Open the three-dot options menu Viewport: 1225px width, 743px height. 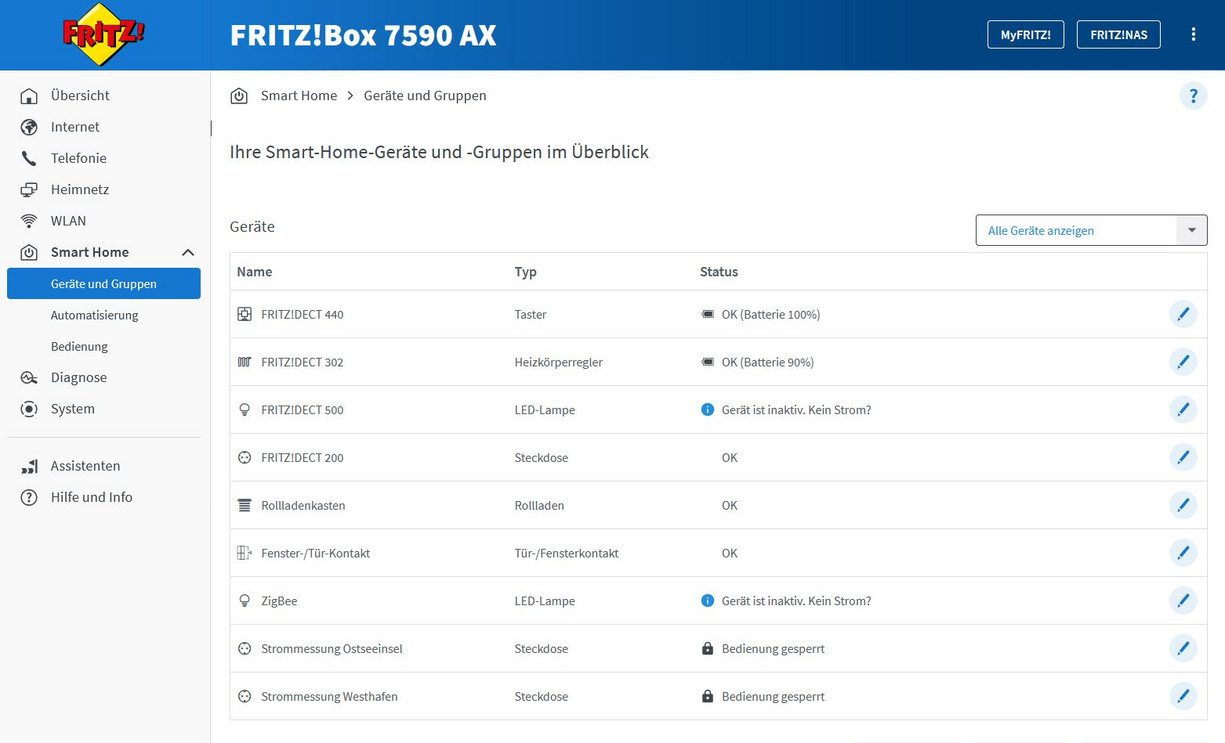[1193, 34]
